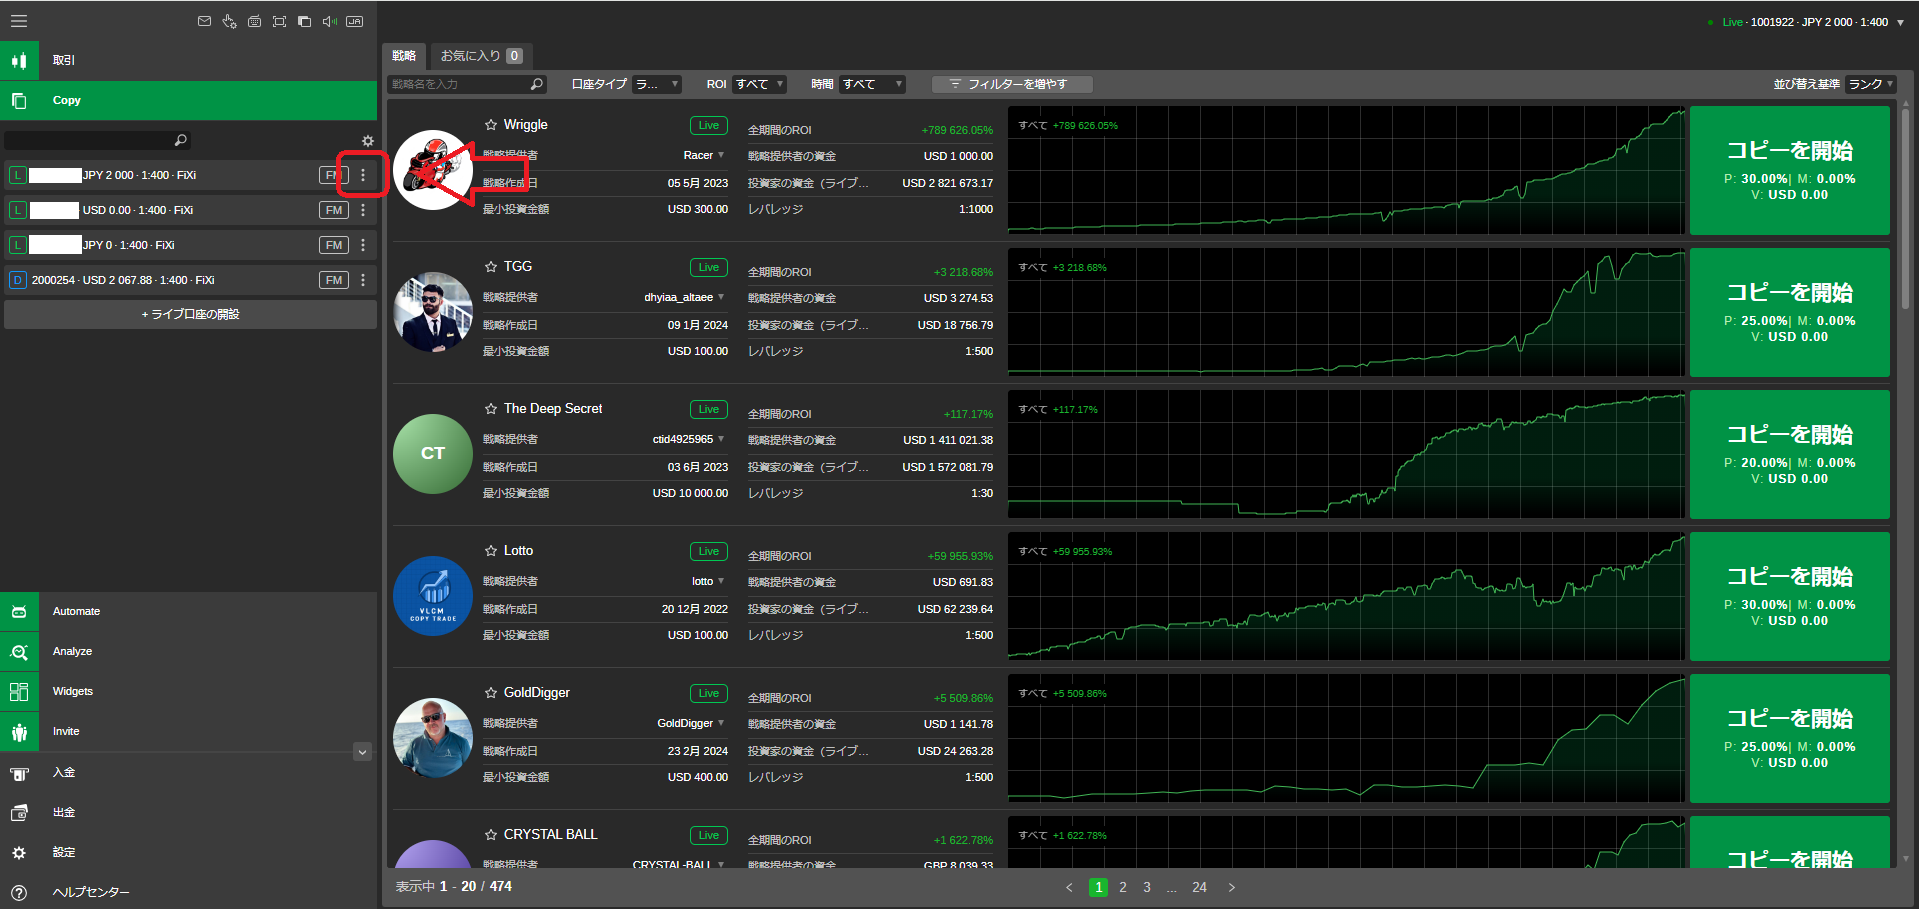1919x909 pixels.
Task: Open the keyboard hotkeys icon
Action: pyautogui.click(x=254, y=21)
